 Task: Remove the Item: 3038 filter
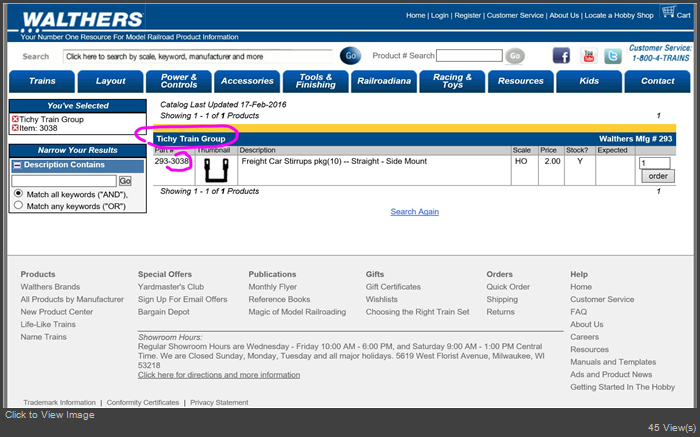point(15,128)
